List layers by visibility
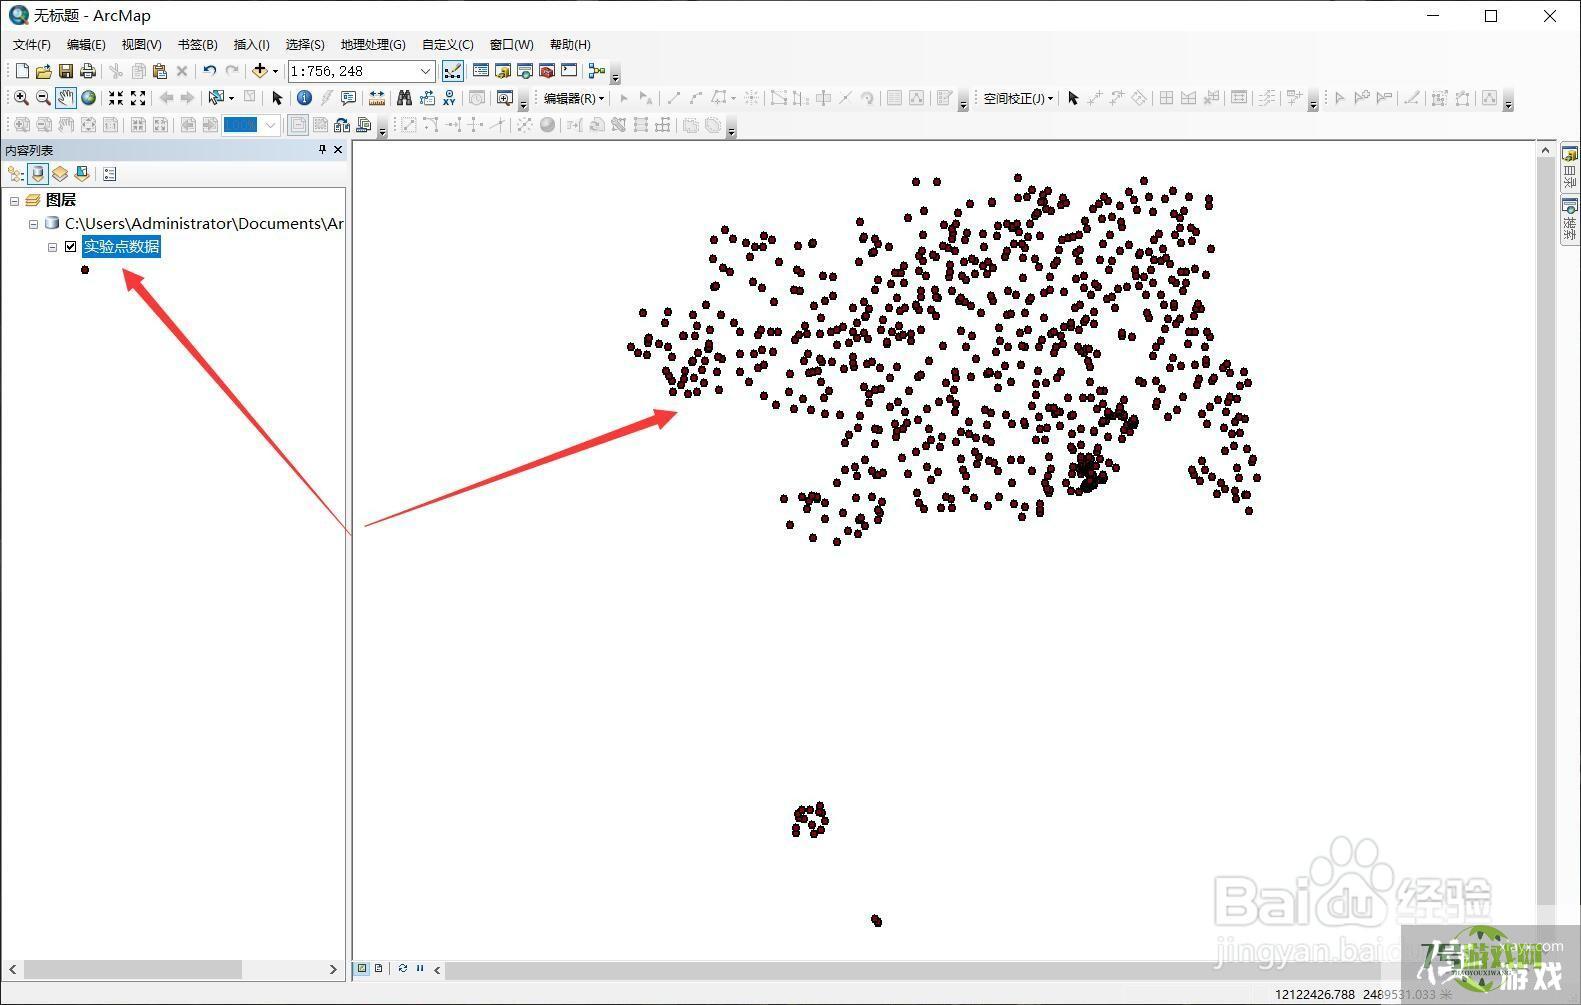Image resolution: width=1581 pixels, height=1005 pixels. 60,174
